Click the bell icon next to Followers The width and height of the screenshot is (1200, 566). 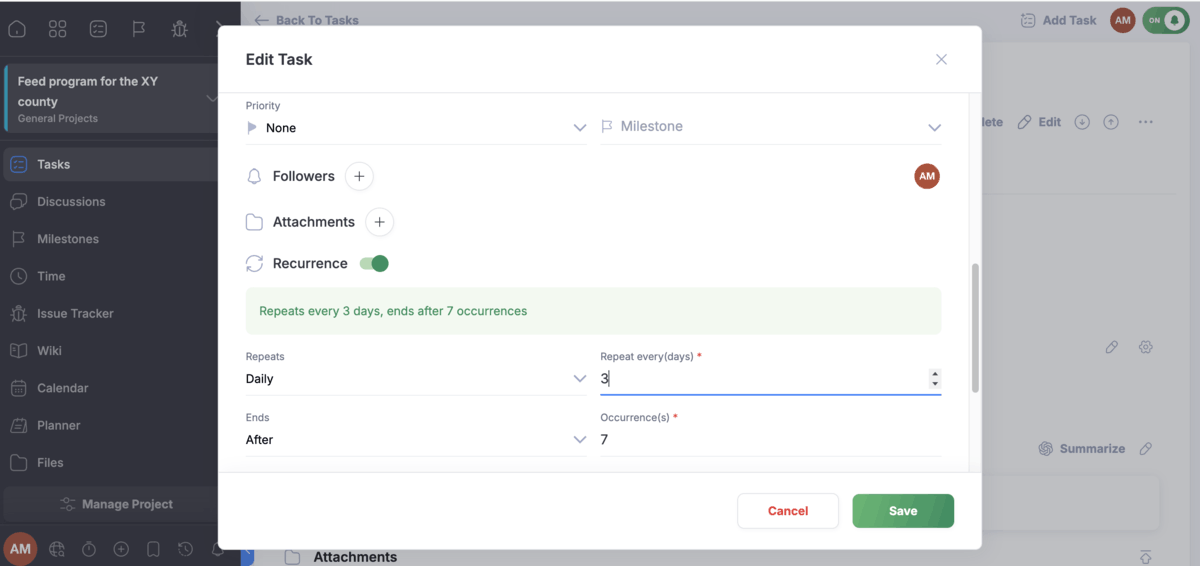[x=254, y=176]
